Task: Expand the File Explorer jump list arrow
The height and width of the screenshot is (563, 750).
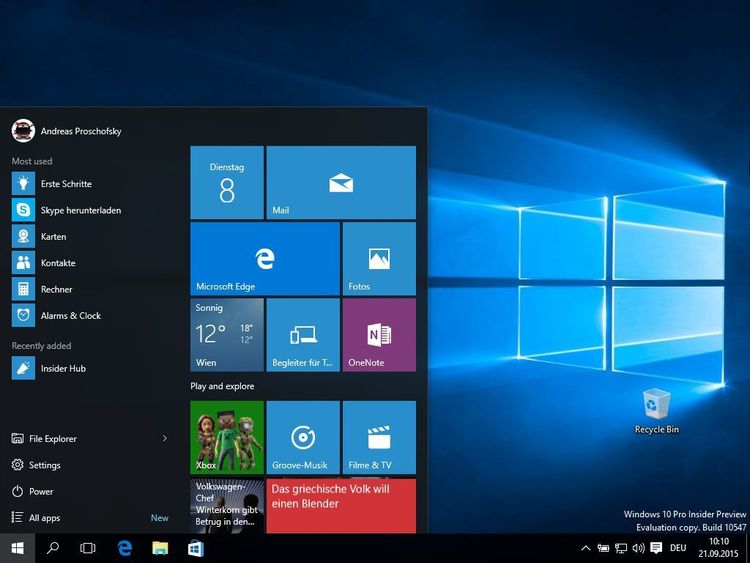Action: coord(165,438)
